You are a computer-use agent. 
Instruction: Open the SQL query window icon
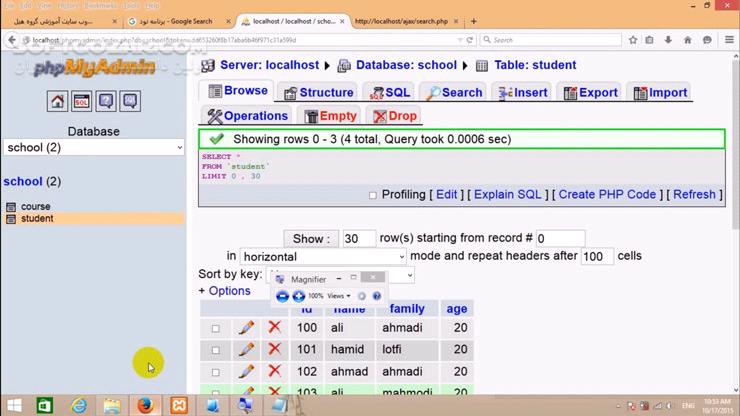pos(82,101)
